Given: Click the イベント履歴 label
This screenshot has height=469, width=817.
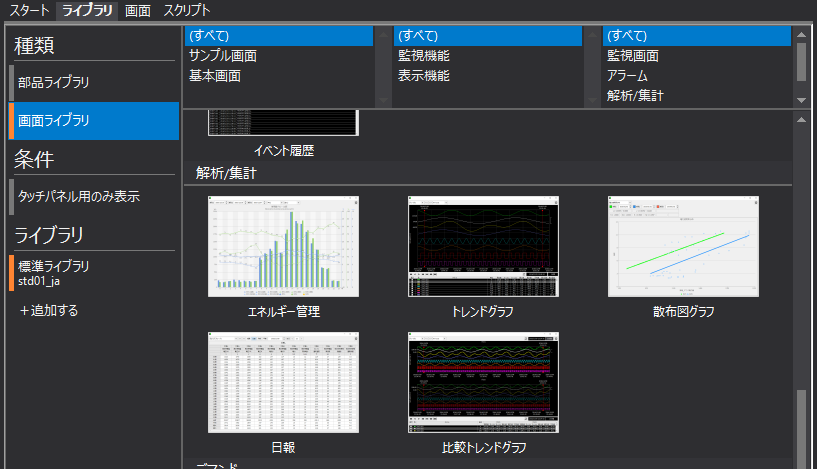Looking at the screenshot, I should (x=284, y=151).
